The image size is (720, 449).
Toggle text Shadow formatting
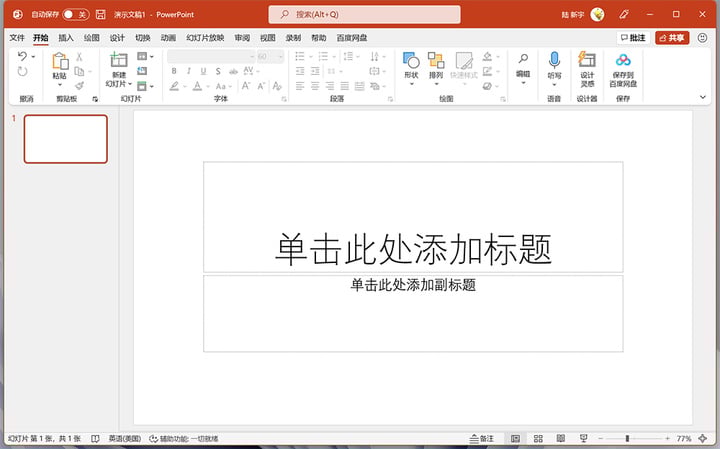tap(218, 71)
